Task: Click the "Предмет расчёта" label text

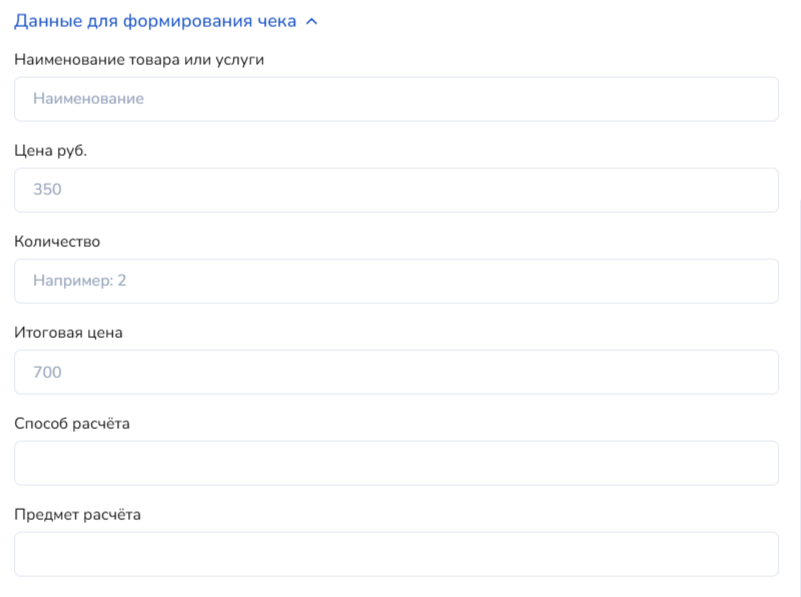Action: [78, 515]
